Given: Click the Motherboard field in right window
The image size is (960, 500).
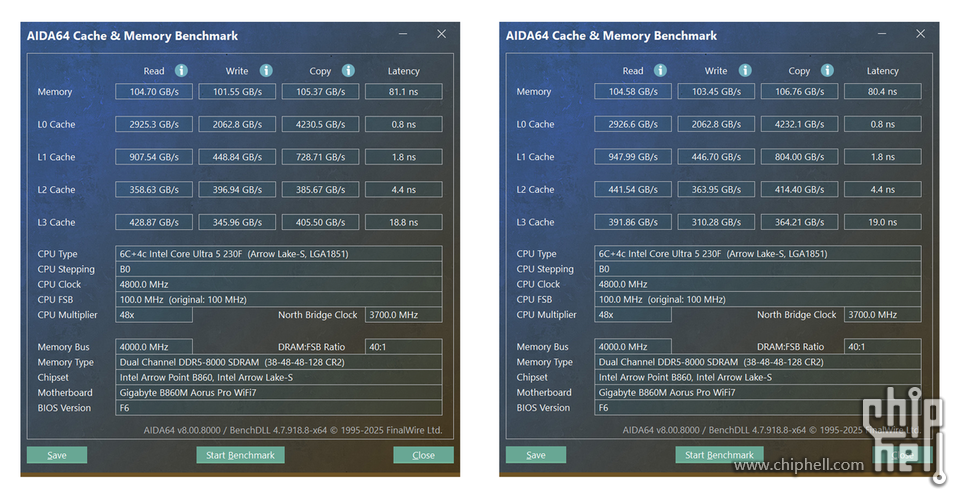Looking at the screenshot, I should tap(758, 393).
